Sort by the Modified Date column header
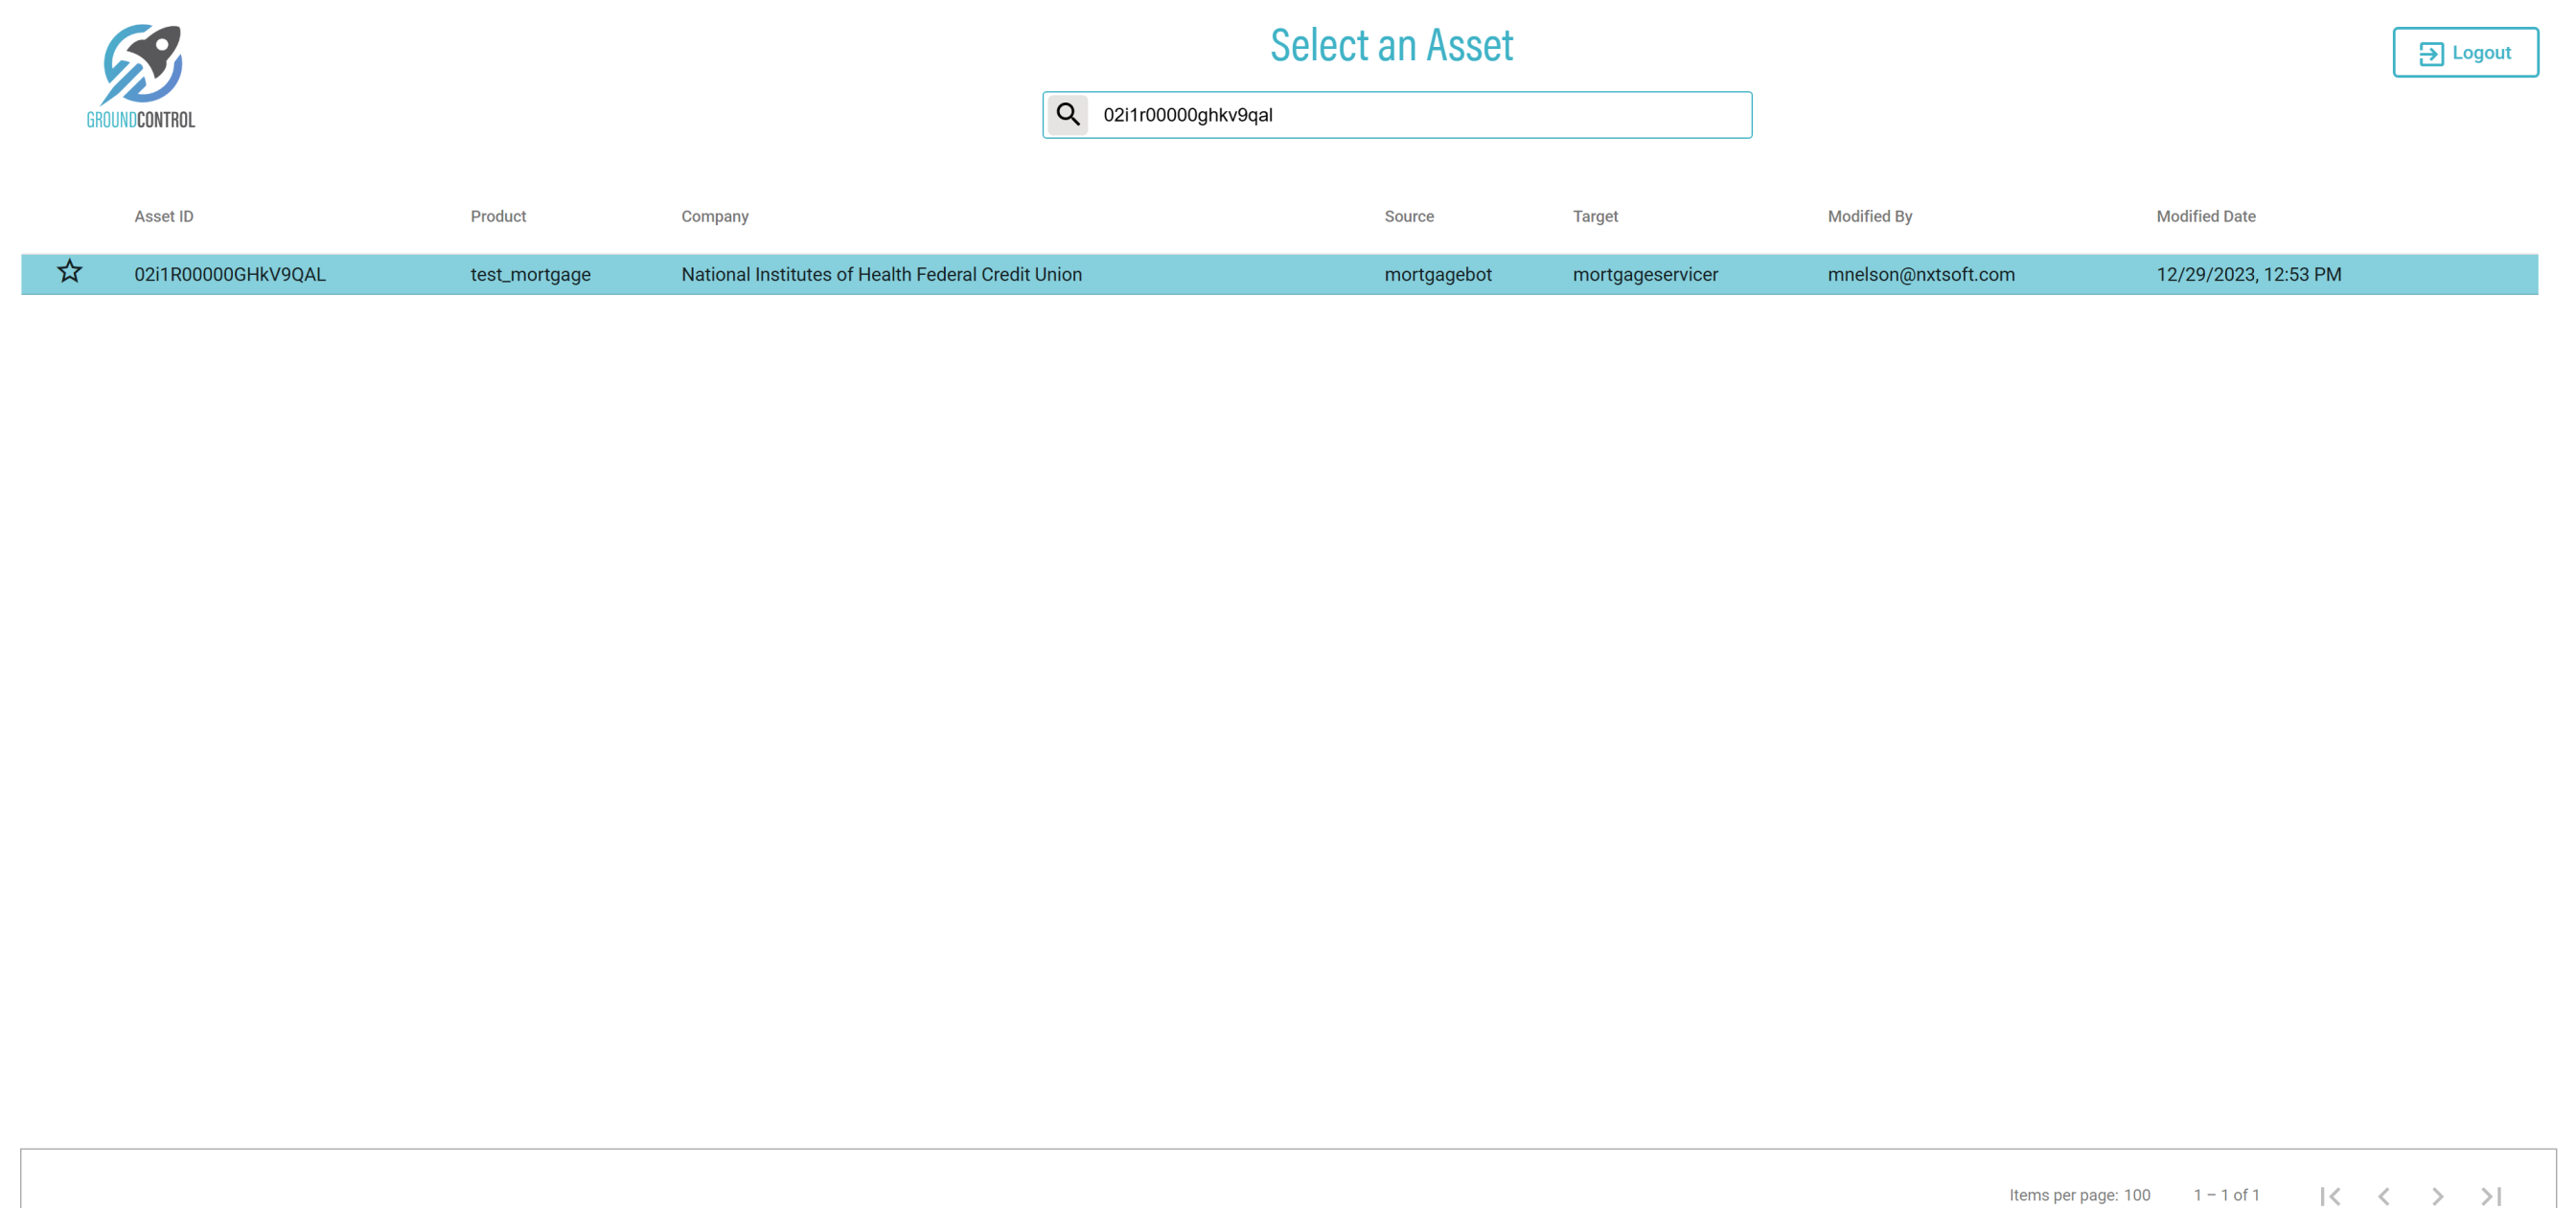Image resolution: width=2576 pixels, height=1208 pixels. [2205, 217]
